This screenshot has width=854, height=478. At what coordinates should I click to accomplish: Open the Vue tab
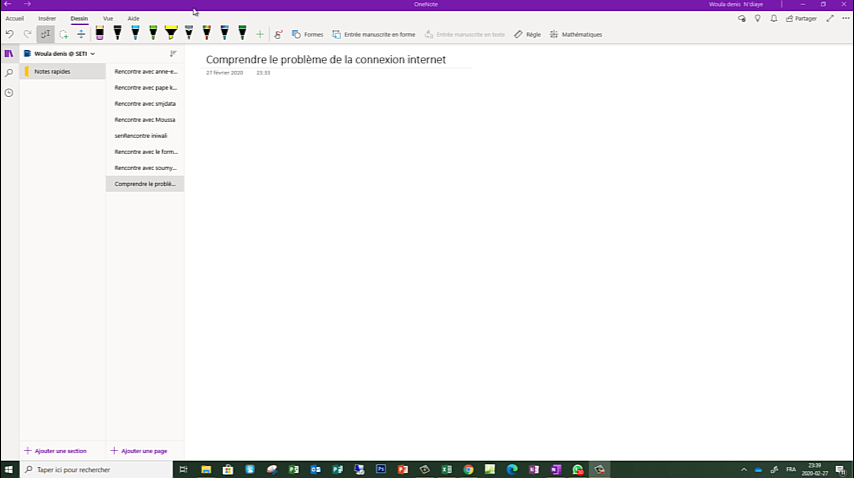click(108, 18)
